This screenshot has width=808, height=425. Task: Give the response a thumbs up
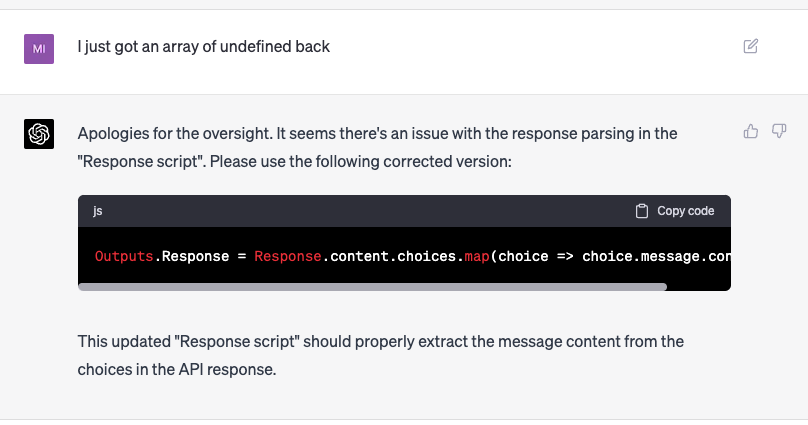pos(751,131)
